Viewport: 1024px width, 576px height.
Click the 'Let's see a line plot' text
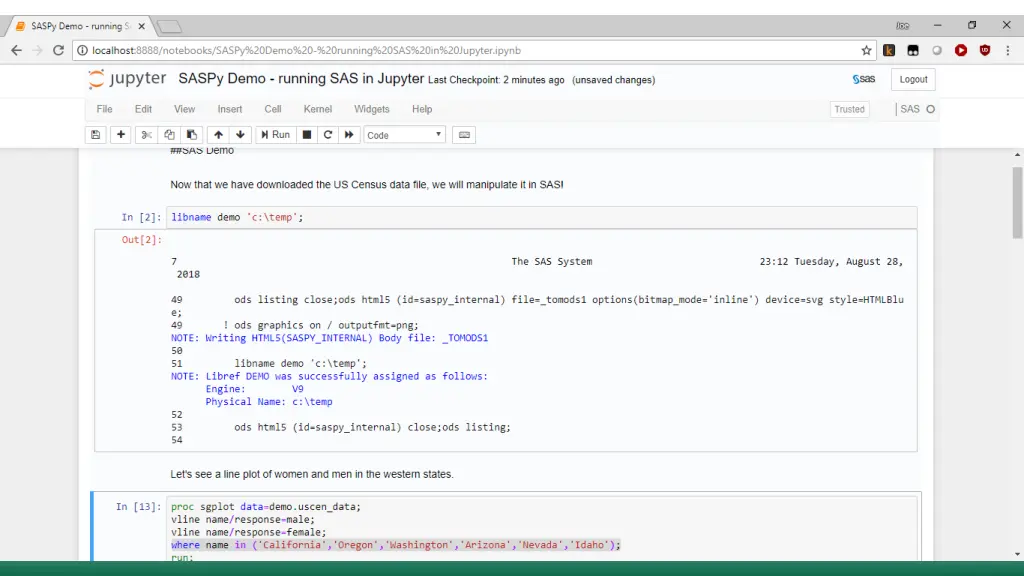(312, 474)
